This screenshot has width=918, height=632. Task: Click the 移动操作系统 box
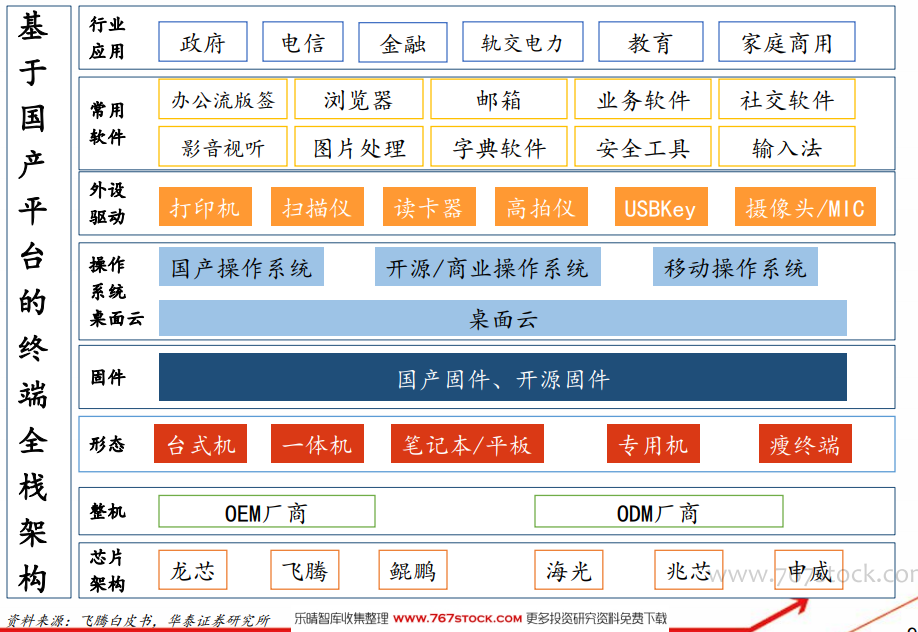click(x=735, y=267)
